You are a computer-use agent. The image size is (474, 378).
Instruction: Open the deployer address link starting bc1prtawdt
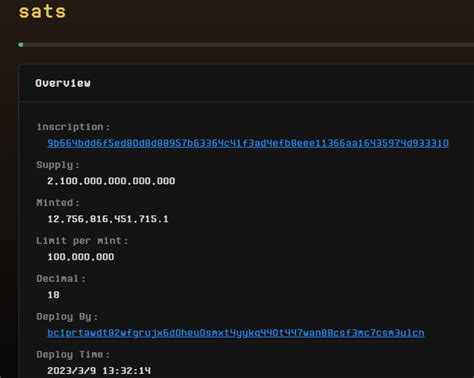tap(236, 333)
